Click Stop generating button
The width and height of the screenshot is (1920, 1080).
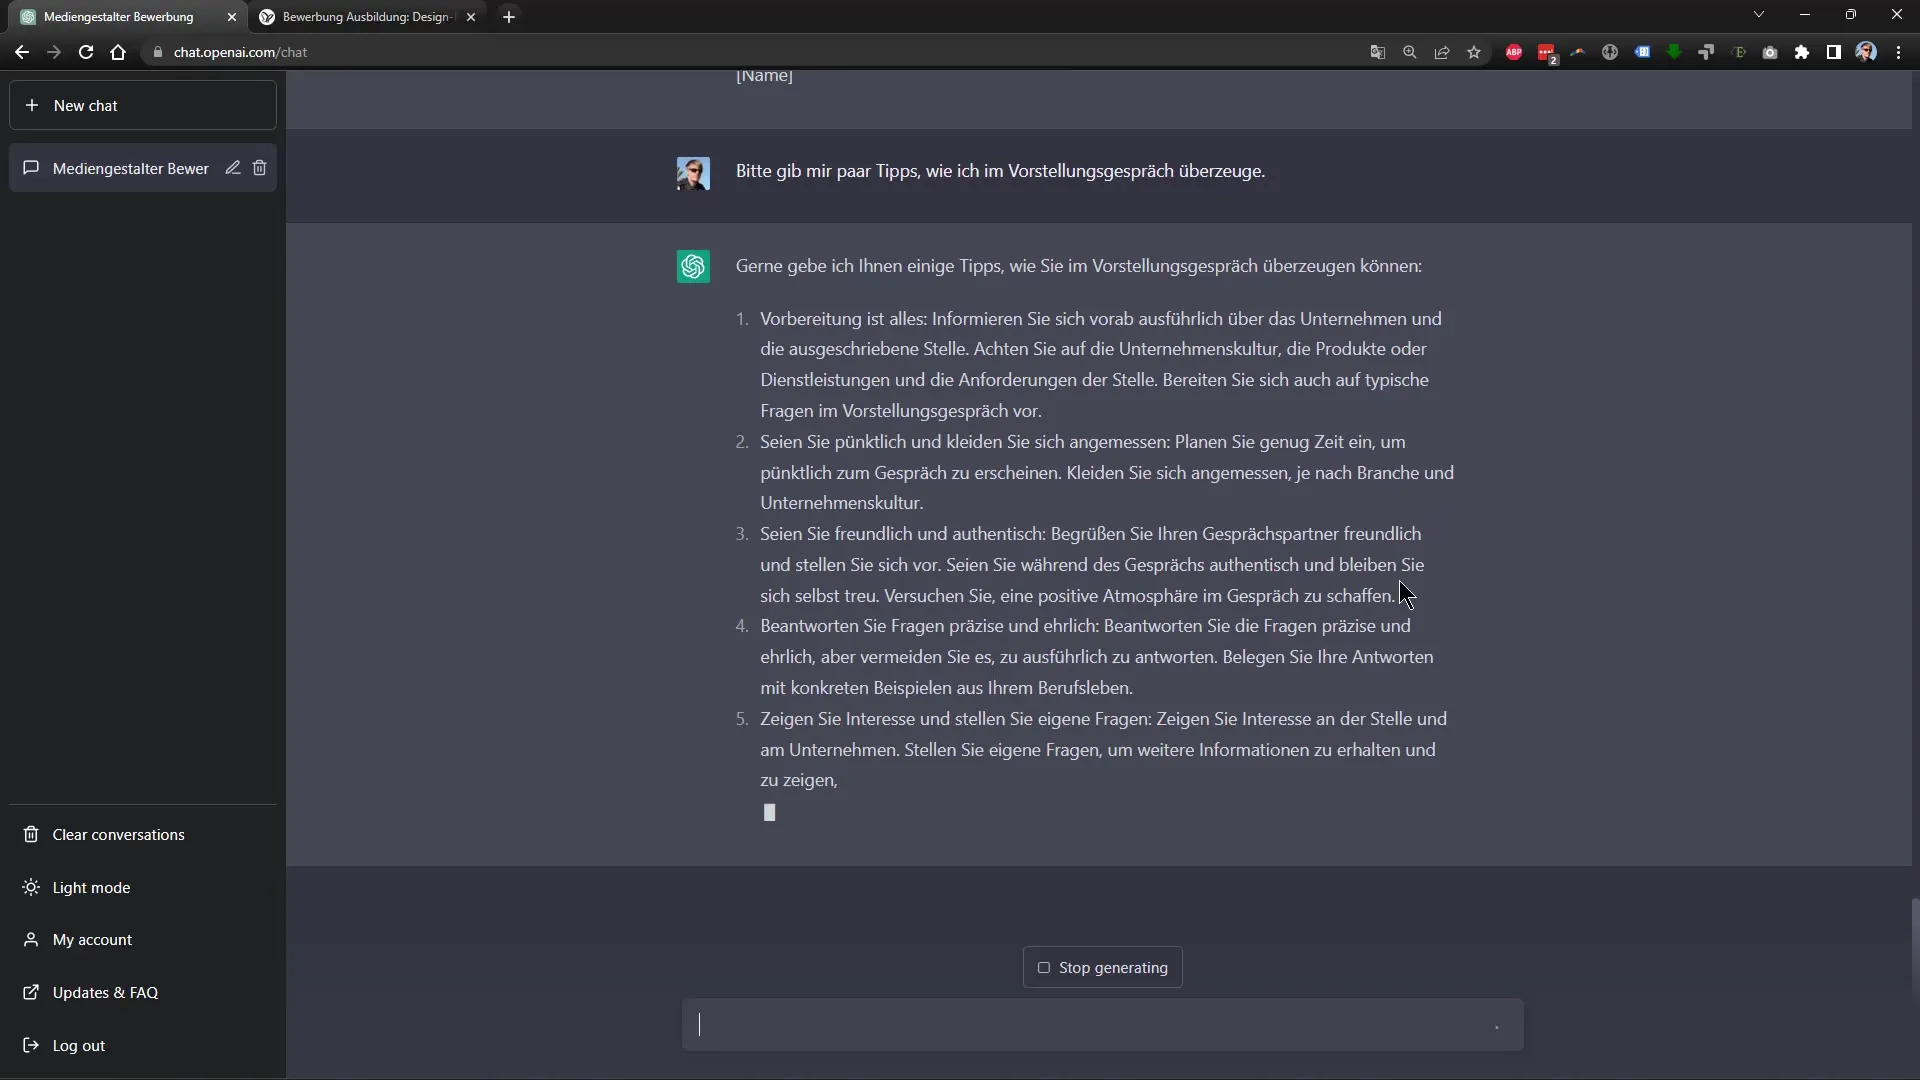click(x=1100, y=965)
